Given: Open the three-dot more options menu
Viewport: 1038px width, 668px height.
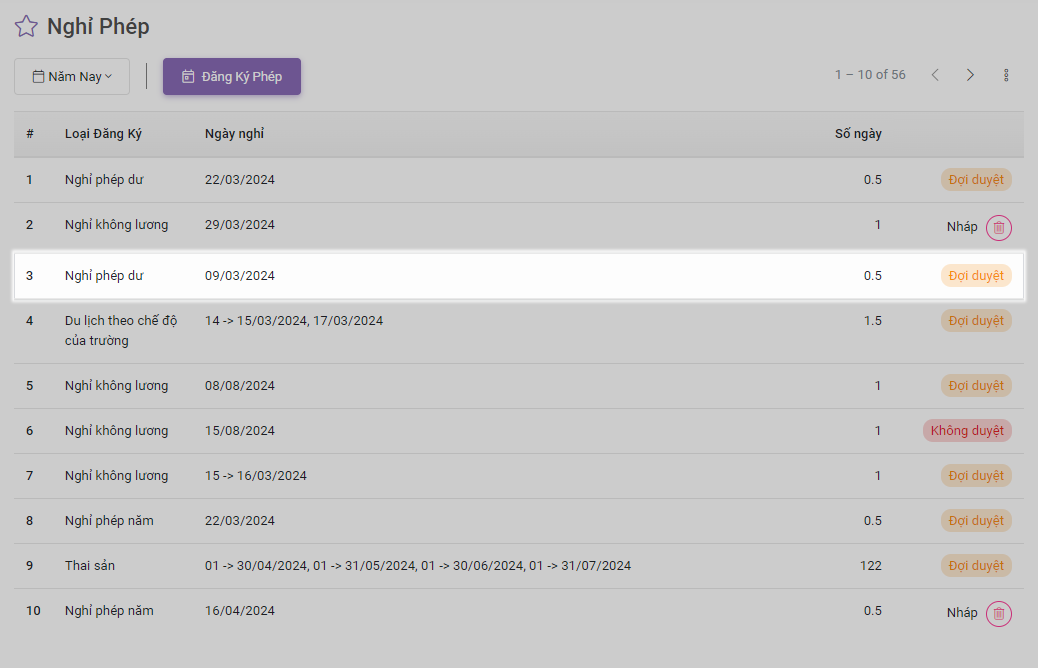Looking at the screenshot, I should [1006, 75].
